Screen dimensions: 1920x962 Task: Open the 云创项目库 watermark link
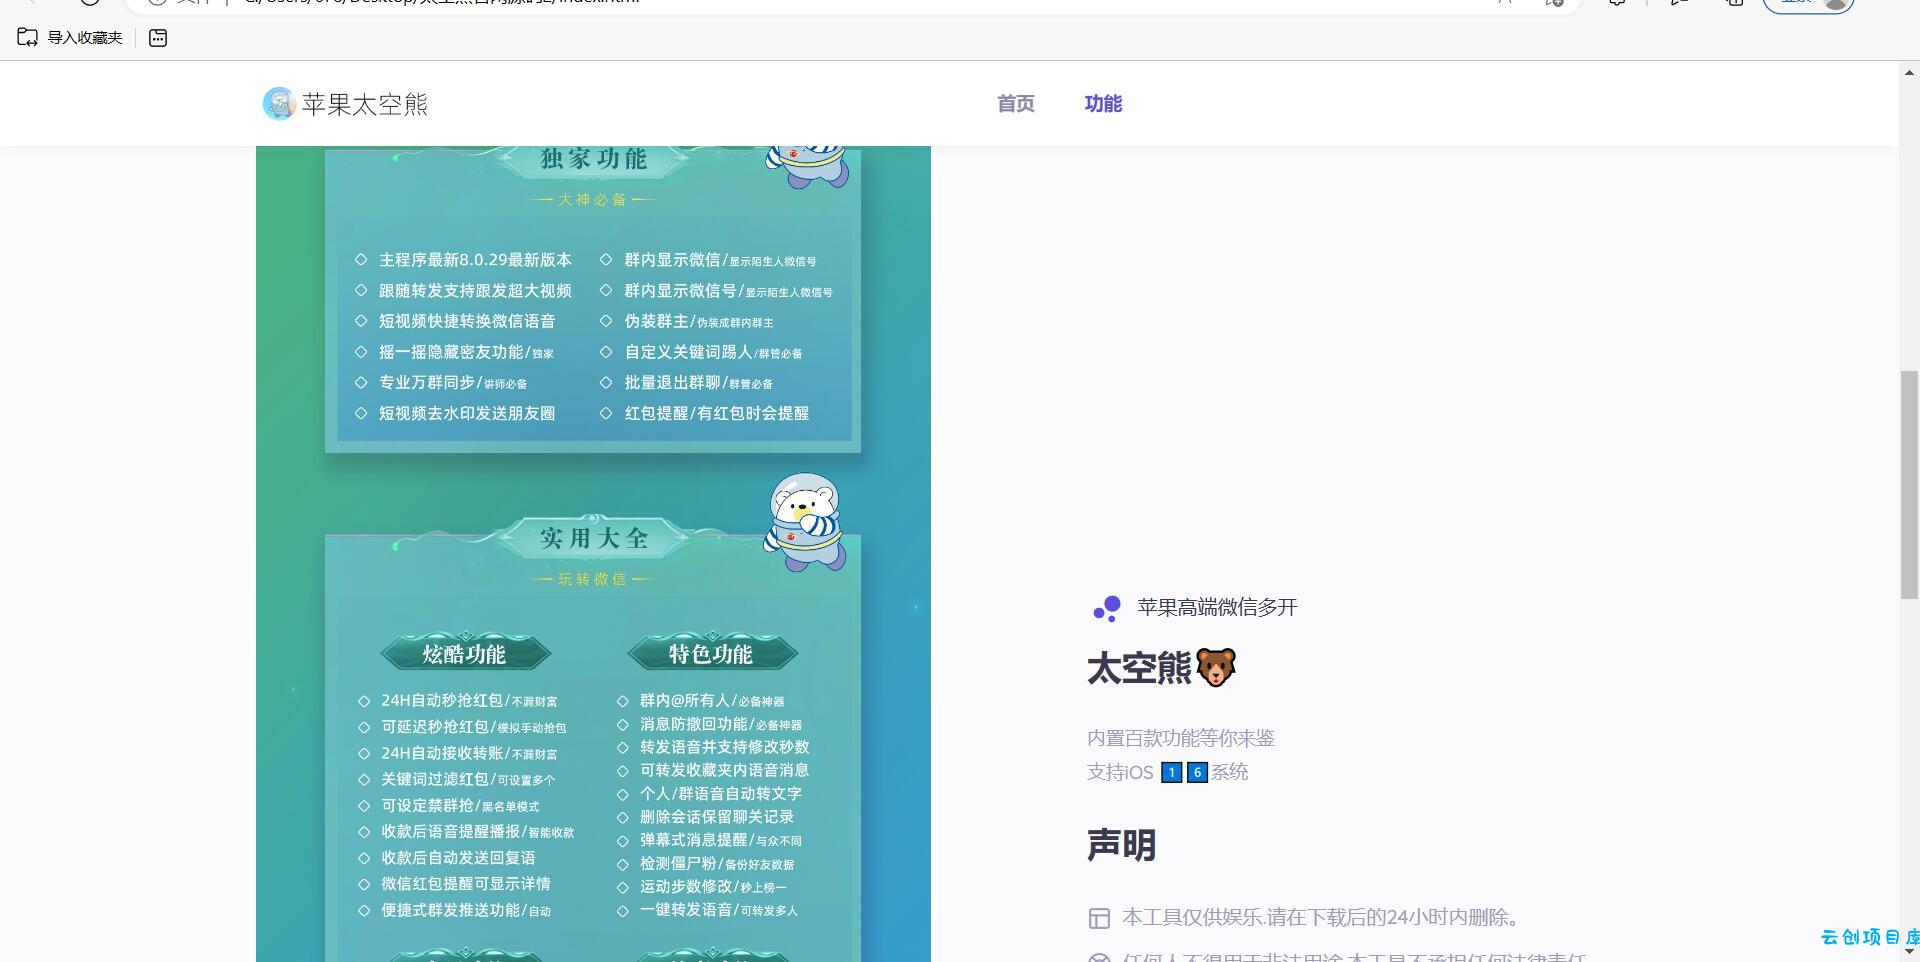click(1870, 937)
